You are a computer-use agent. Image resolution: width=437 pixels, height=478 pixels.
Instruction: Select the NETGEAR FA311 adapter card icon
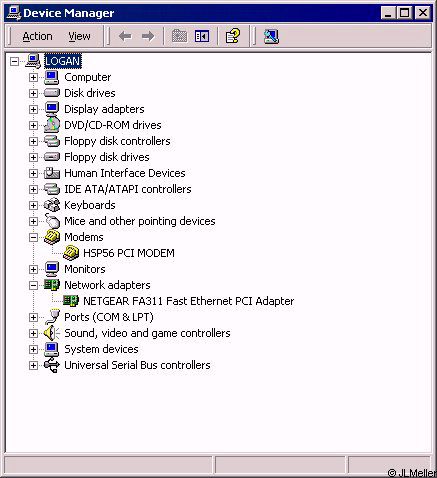pos(71,301)
